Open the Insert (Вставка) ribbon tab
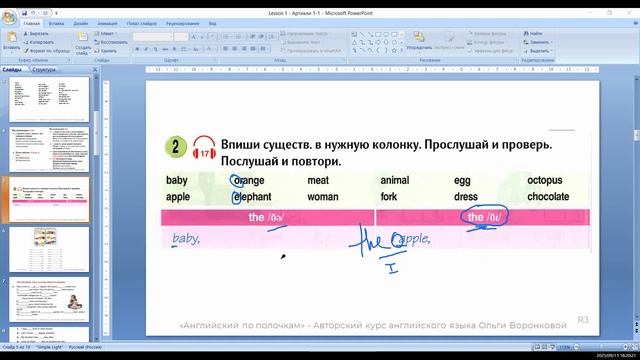Screen dimensions: 640x360 coord(56,24)
